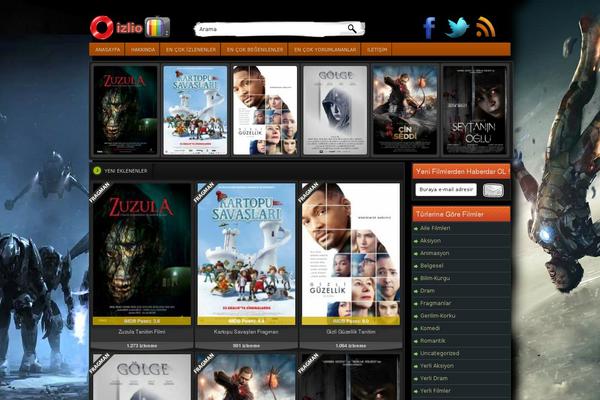The height and width of the screenshot is (400, 600).
Task: Click the Zuzula Tanıtım Filmi title link
Action: point(142,332)
